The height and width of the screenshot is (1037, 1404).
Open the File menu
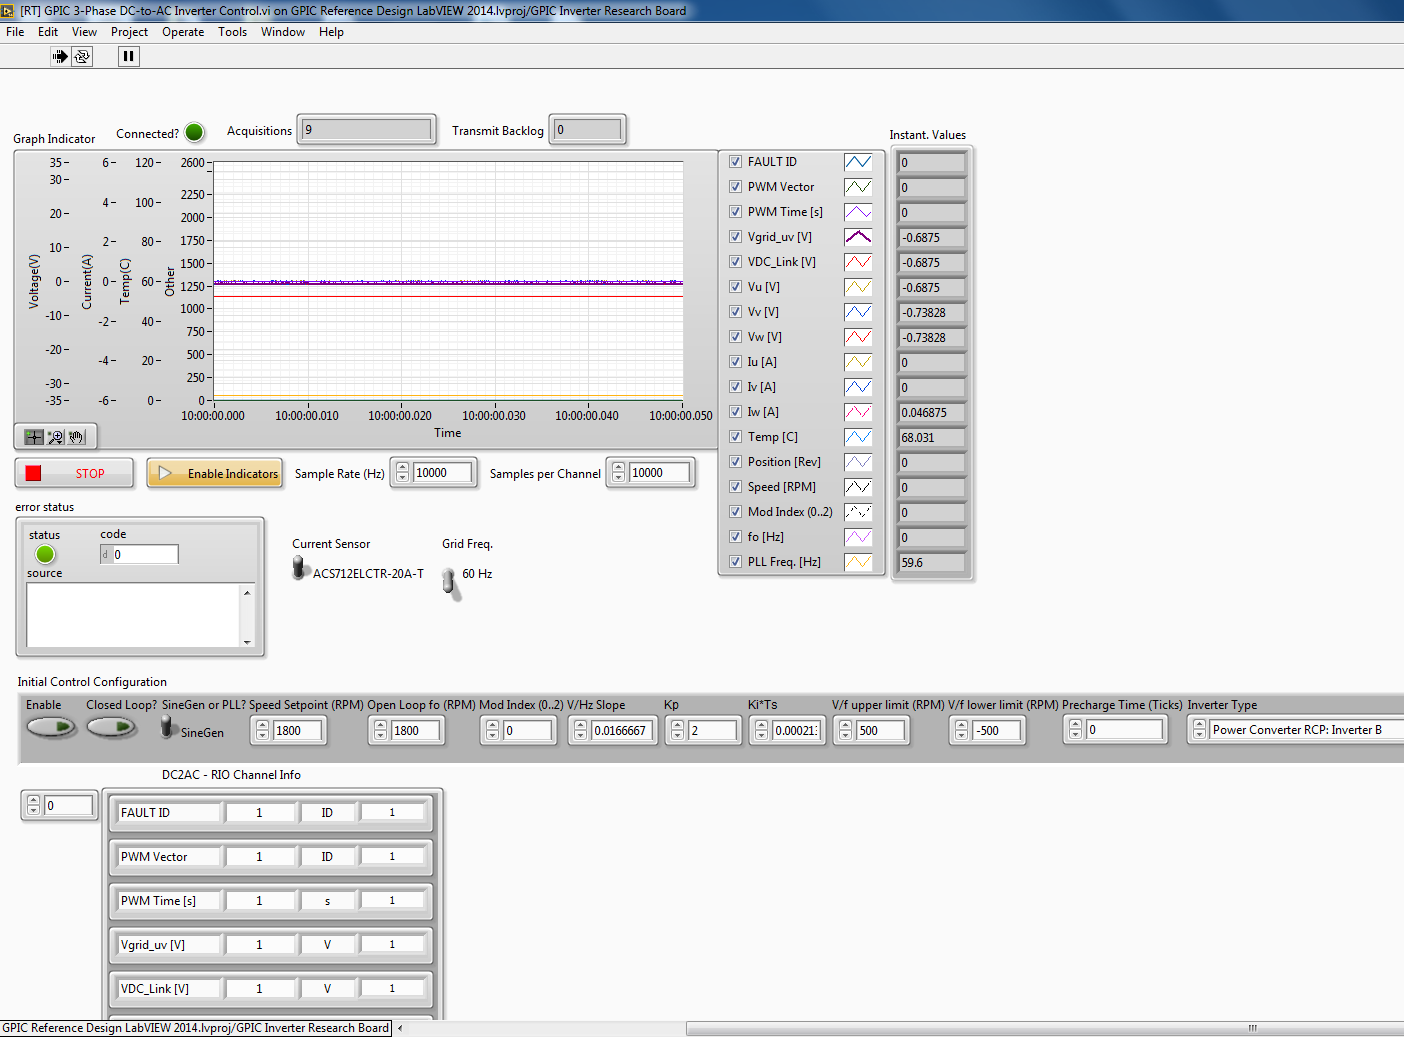(x=15, y=32)
